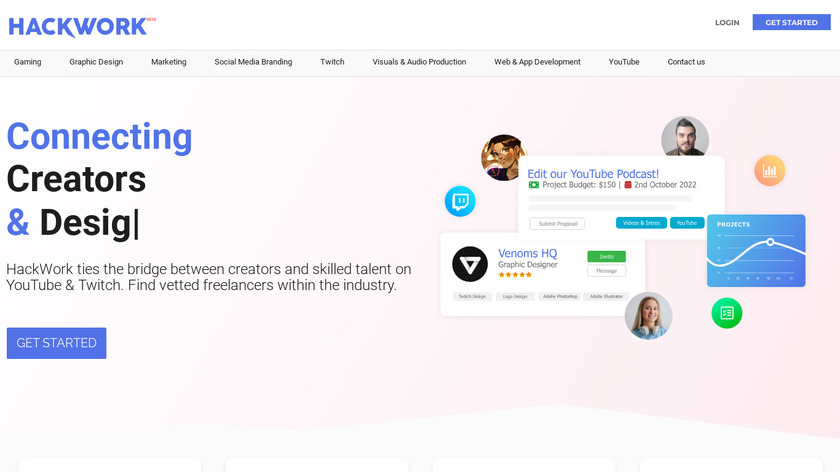This screenshot has height=472, width=840.
Task: Select the Videos & Intros tag
Action: click(x=641, y=223)
